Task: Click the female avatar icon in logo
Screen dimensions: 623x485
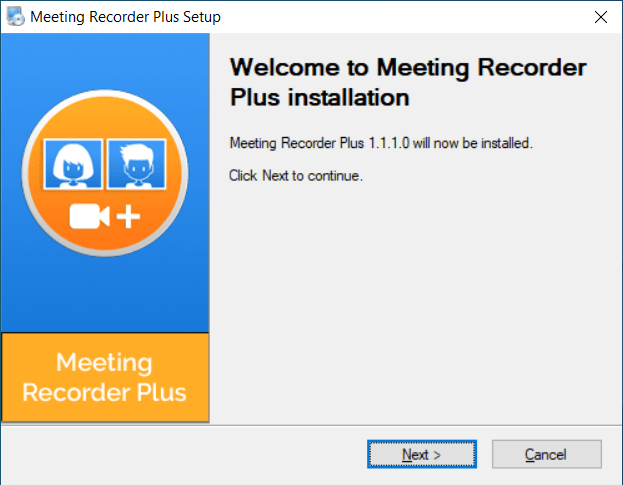Action: [x=73, y=164]
